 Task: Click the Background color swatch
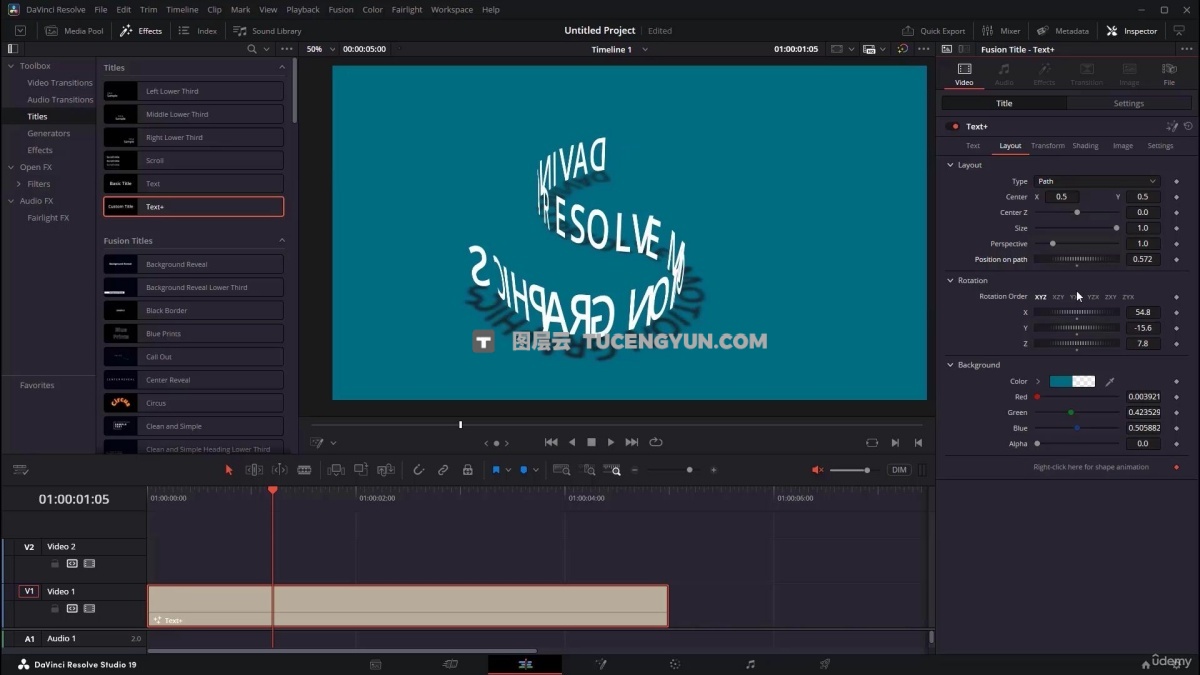[x=1072, y=381]
